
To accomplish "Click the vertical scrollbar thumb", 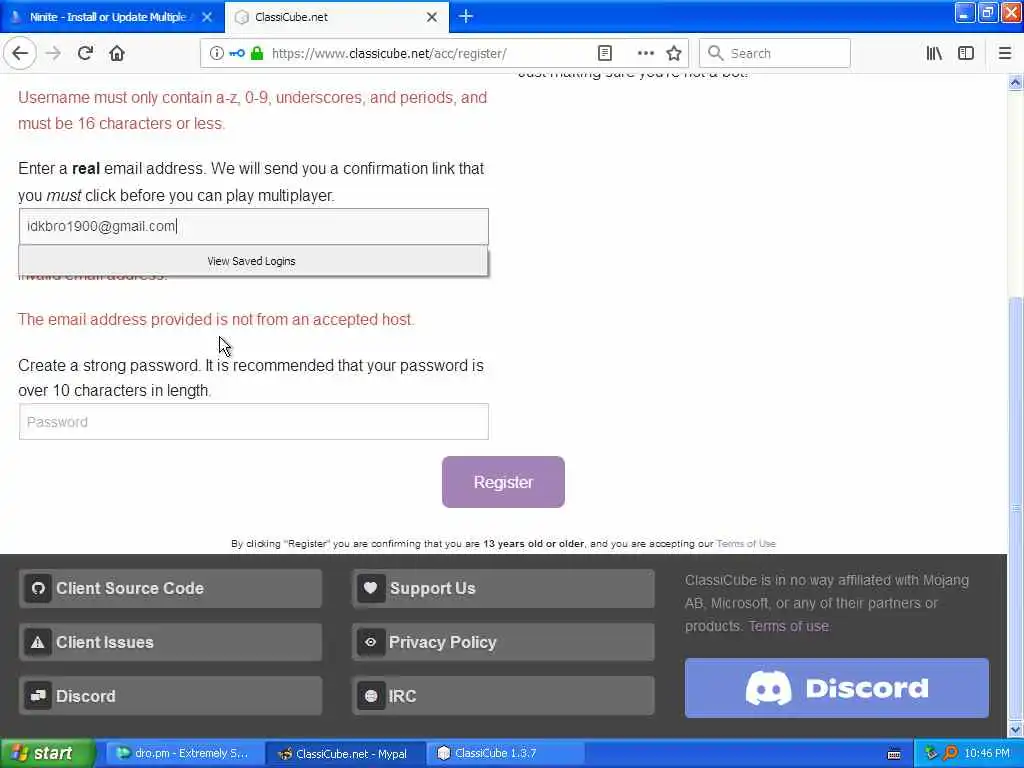I will click(1015, 507).
